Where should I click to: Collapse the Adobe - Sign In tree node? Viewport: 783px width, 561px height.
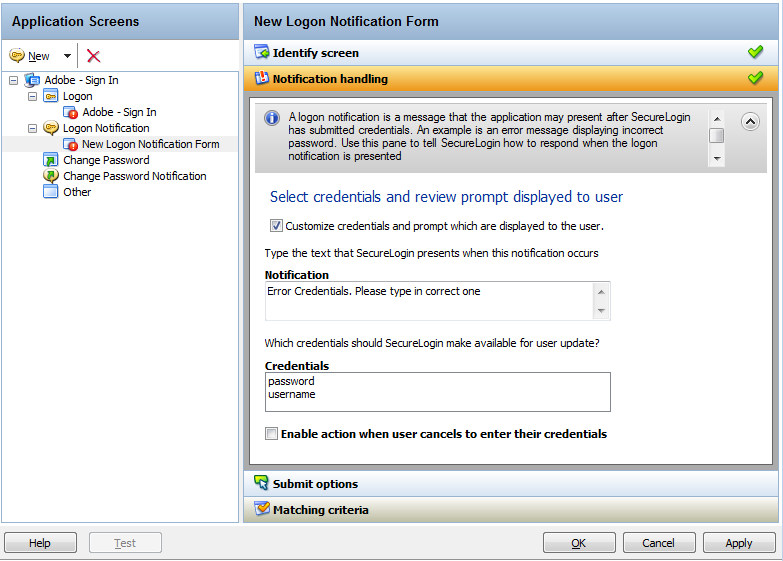pos(13,80)
